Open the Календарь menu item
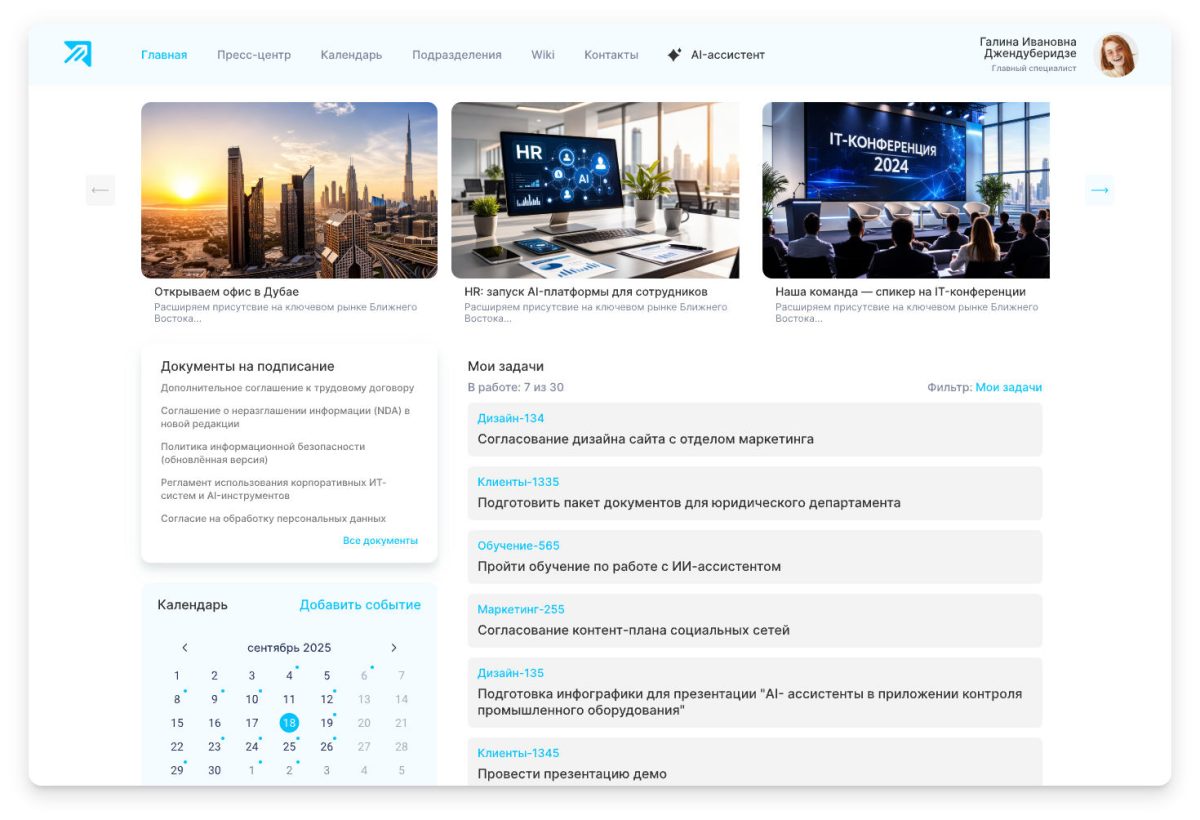Screen dimensions: 1200x820 point(350,55)
